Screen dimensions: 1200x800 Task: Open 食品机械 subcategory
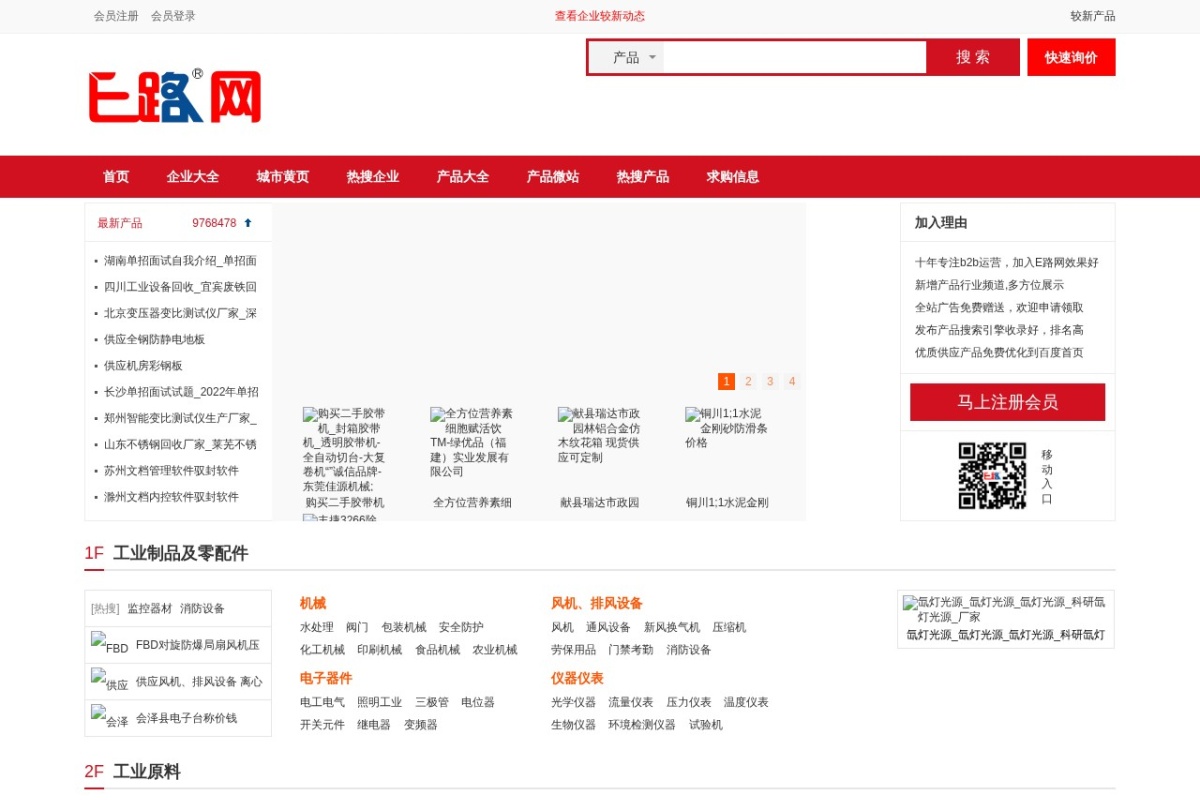coord(437,650)
